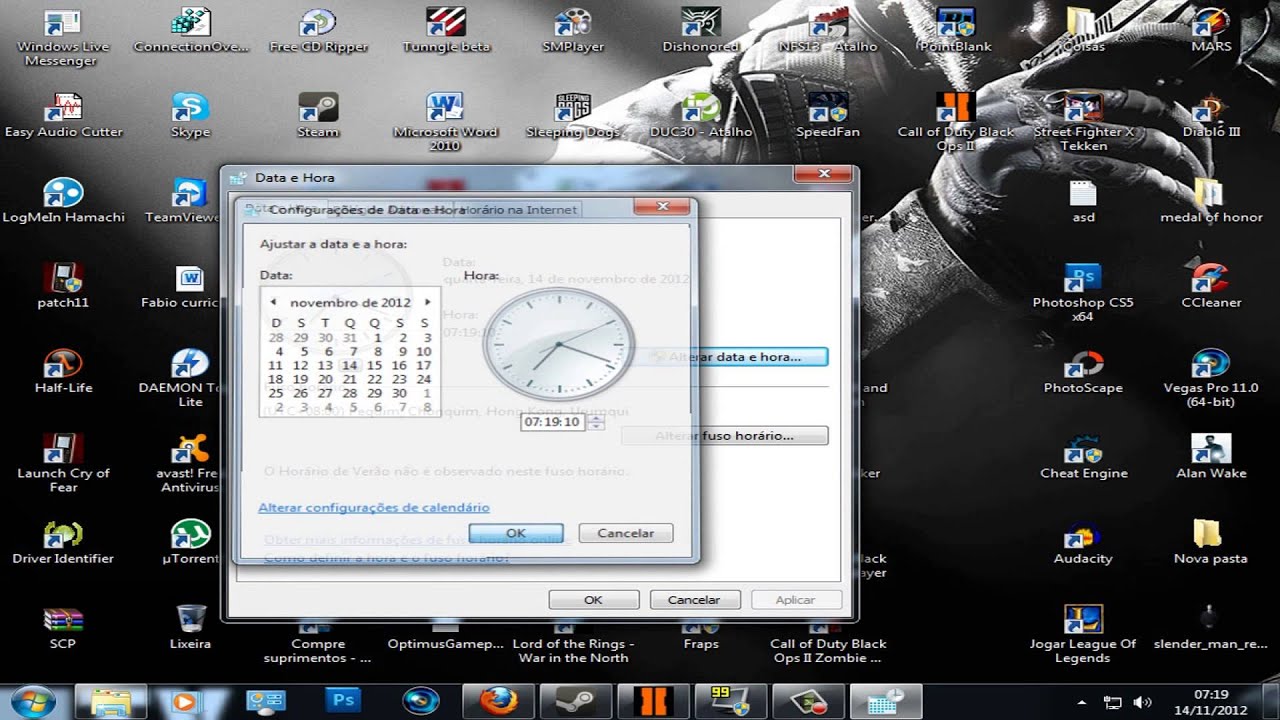Open Microsoft Word 2010 shortcut
This screenshot has height=720, width=1280.
445,122
